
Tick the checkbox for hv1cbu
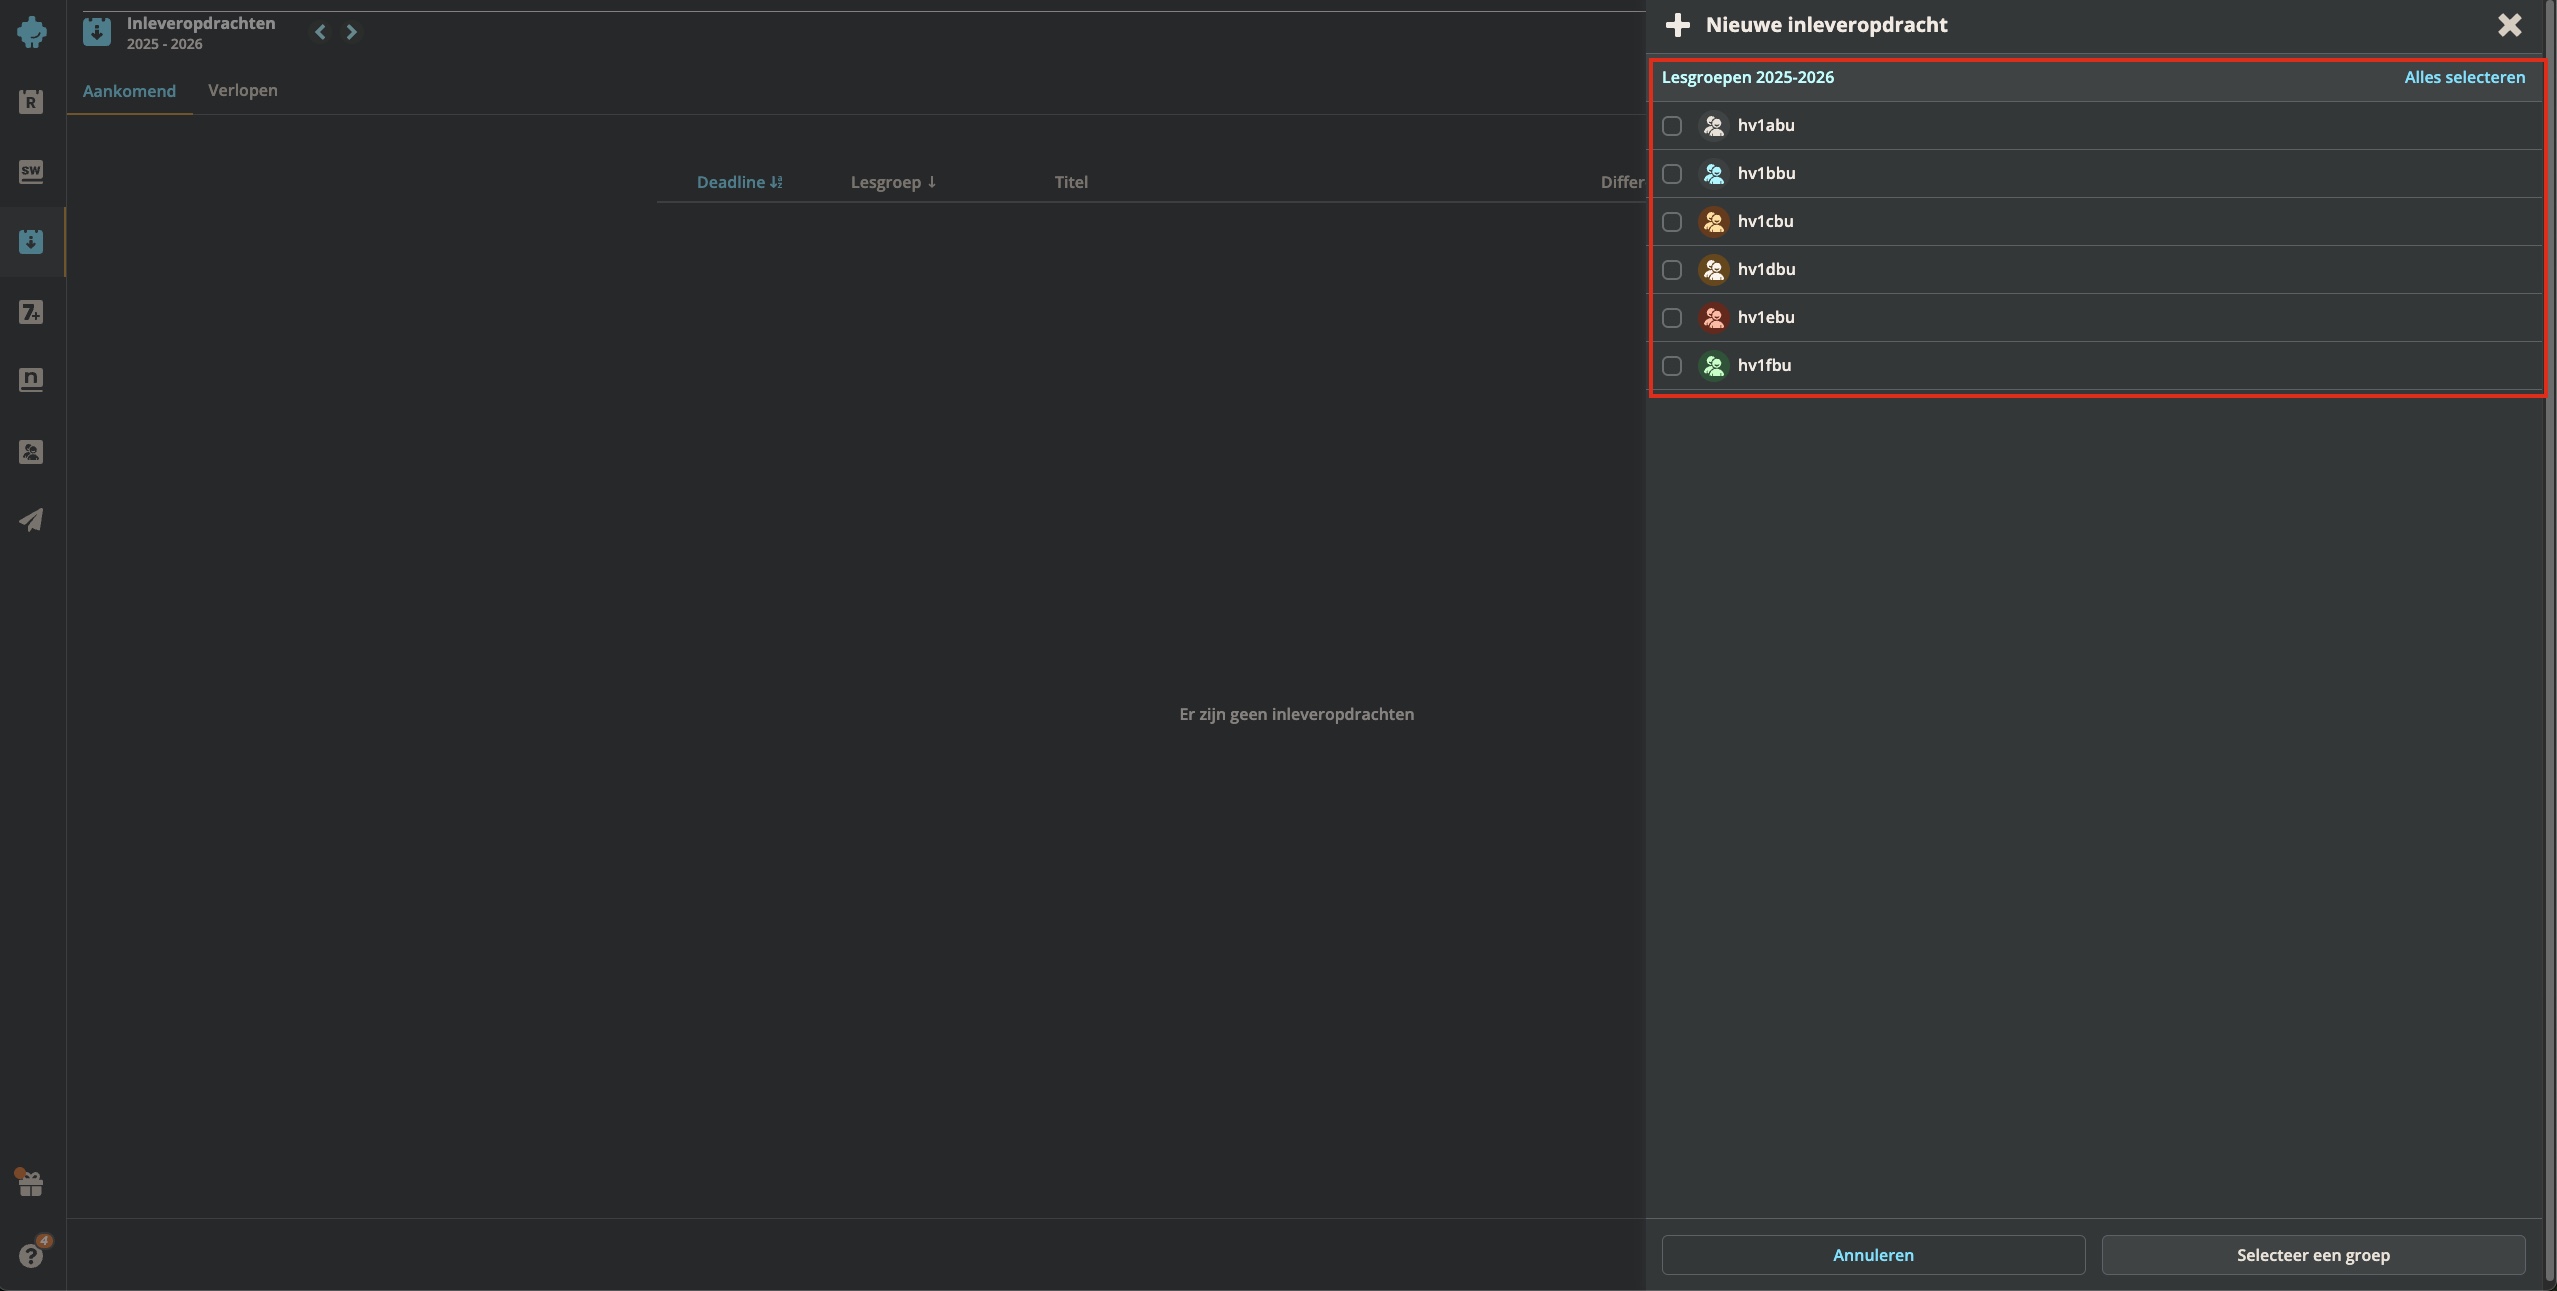coord(1672,222)
